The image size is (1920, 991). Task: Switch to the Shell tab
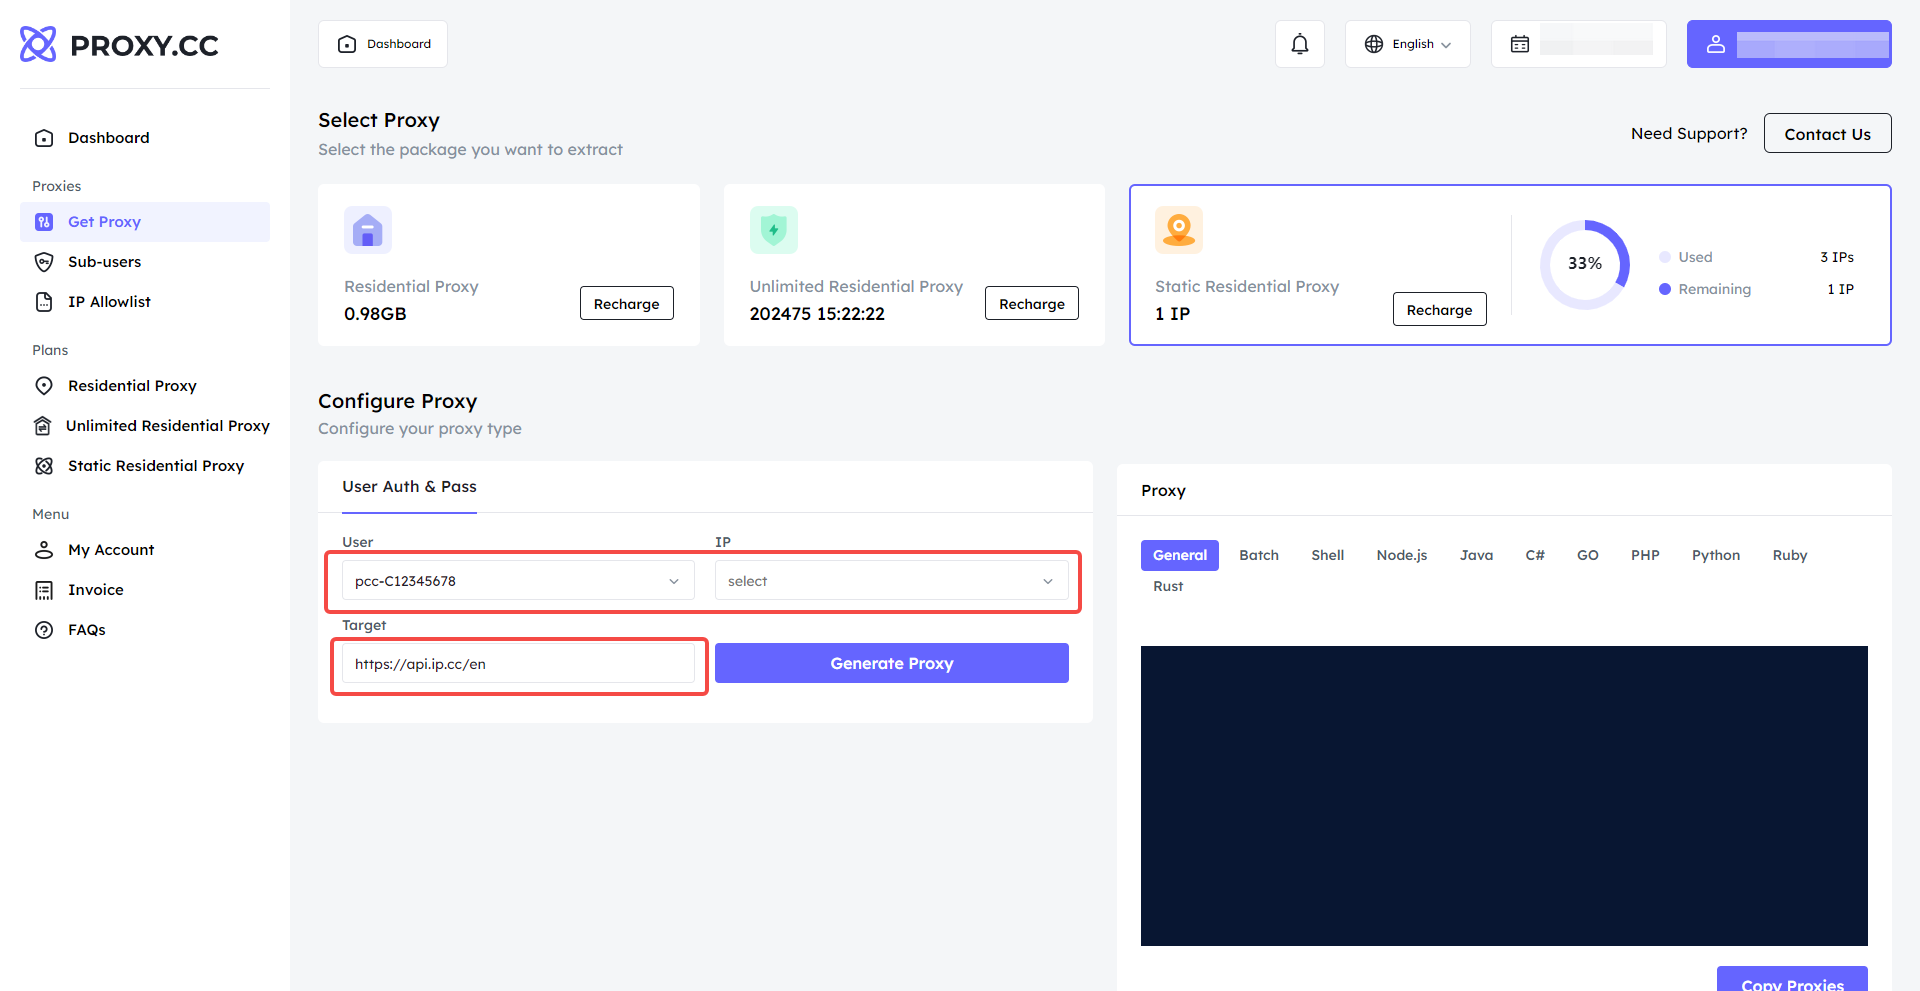coord(1328,555)
